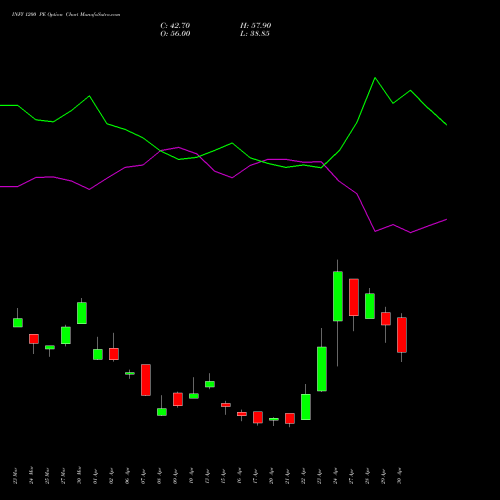The width and height of the screenshot is (500, 500).
Task: Select the 30 Mar date label on the axis
Action: [x=79, y=476]
